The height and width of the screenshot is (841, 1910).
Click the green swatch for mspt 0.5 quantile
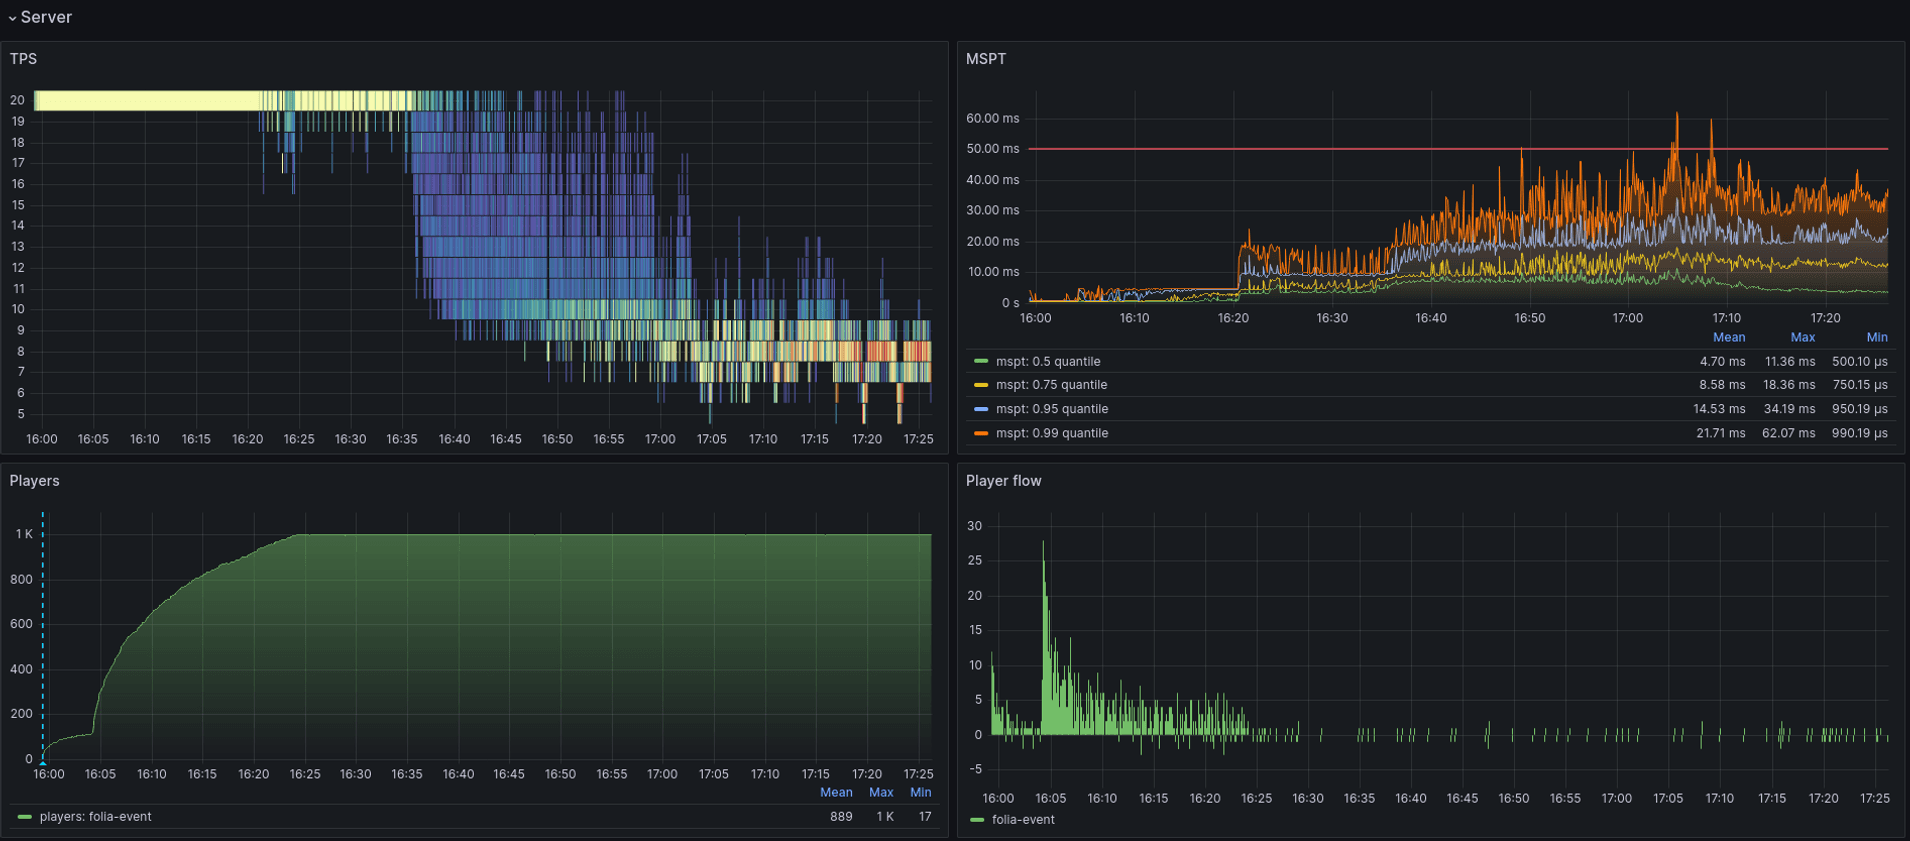[x=981, y=361]
